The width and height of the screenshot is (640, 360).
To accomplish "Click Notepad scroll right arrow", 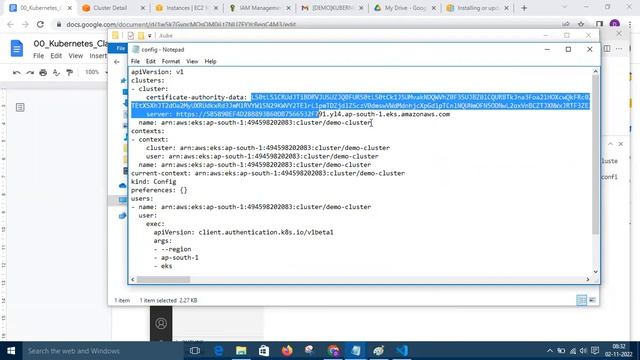I will tap(588, 280).
